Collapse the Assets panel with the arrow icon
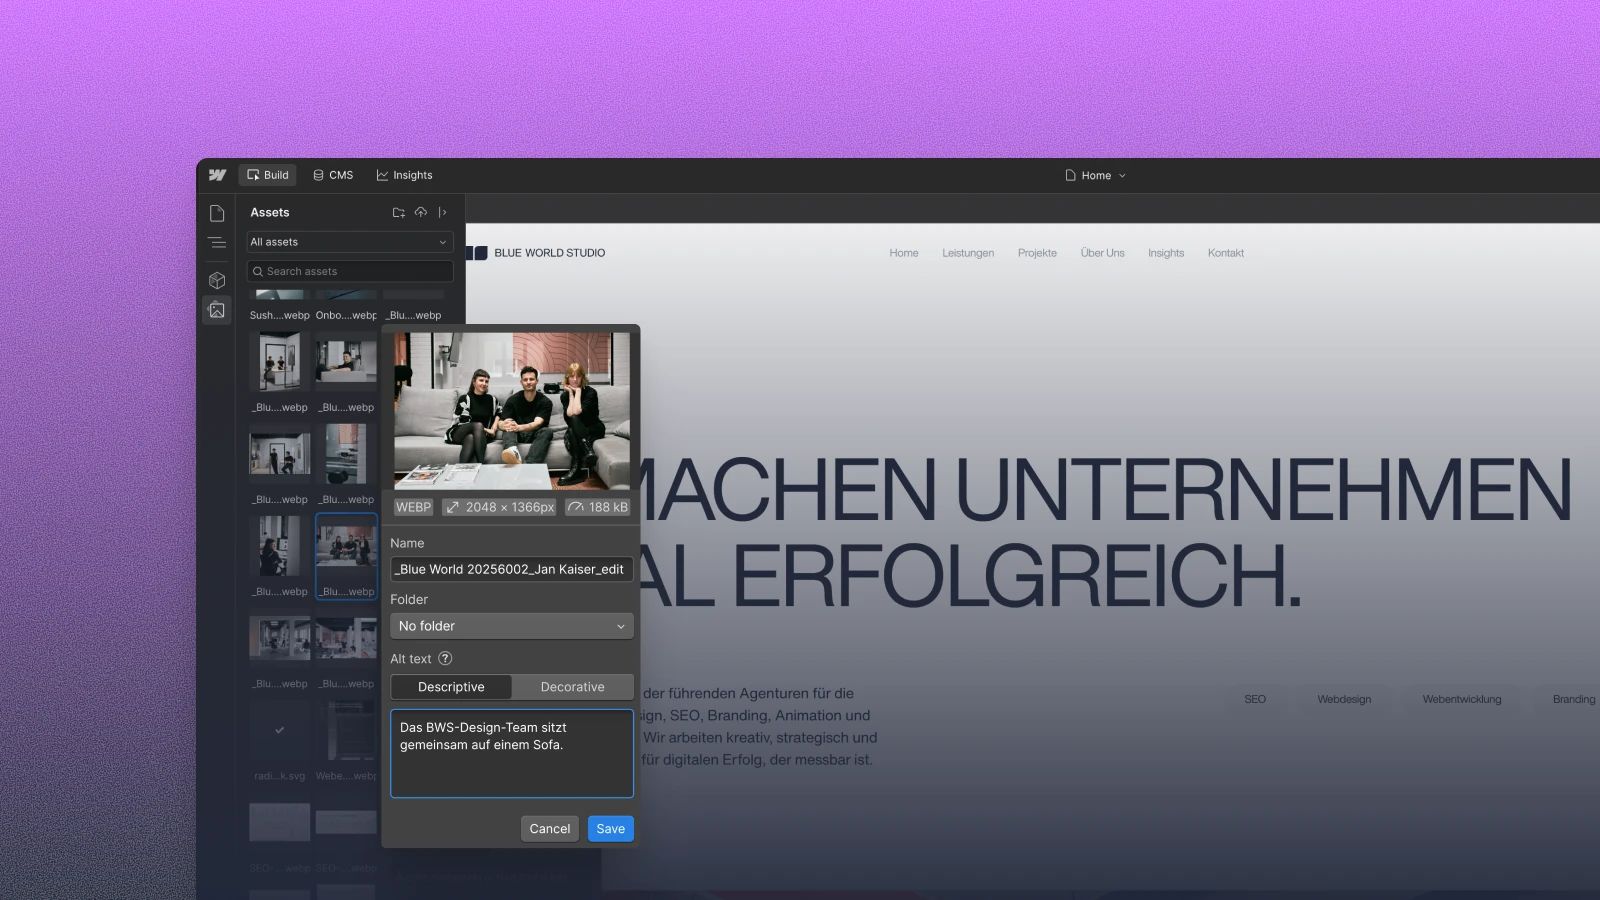 click(x=443, y=212)
